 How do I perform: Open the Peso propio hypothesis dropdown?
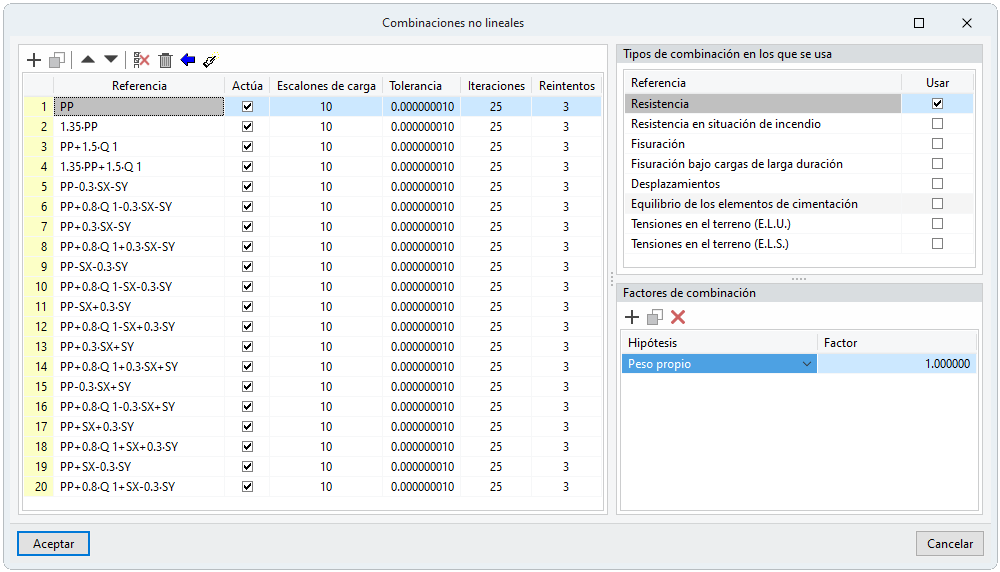pyautogui.click(x=807, y=364)
